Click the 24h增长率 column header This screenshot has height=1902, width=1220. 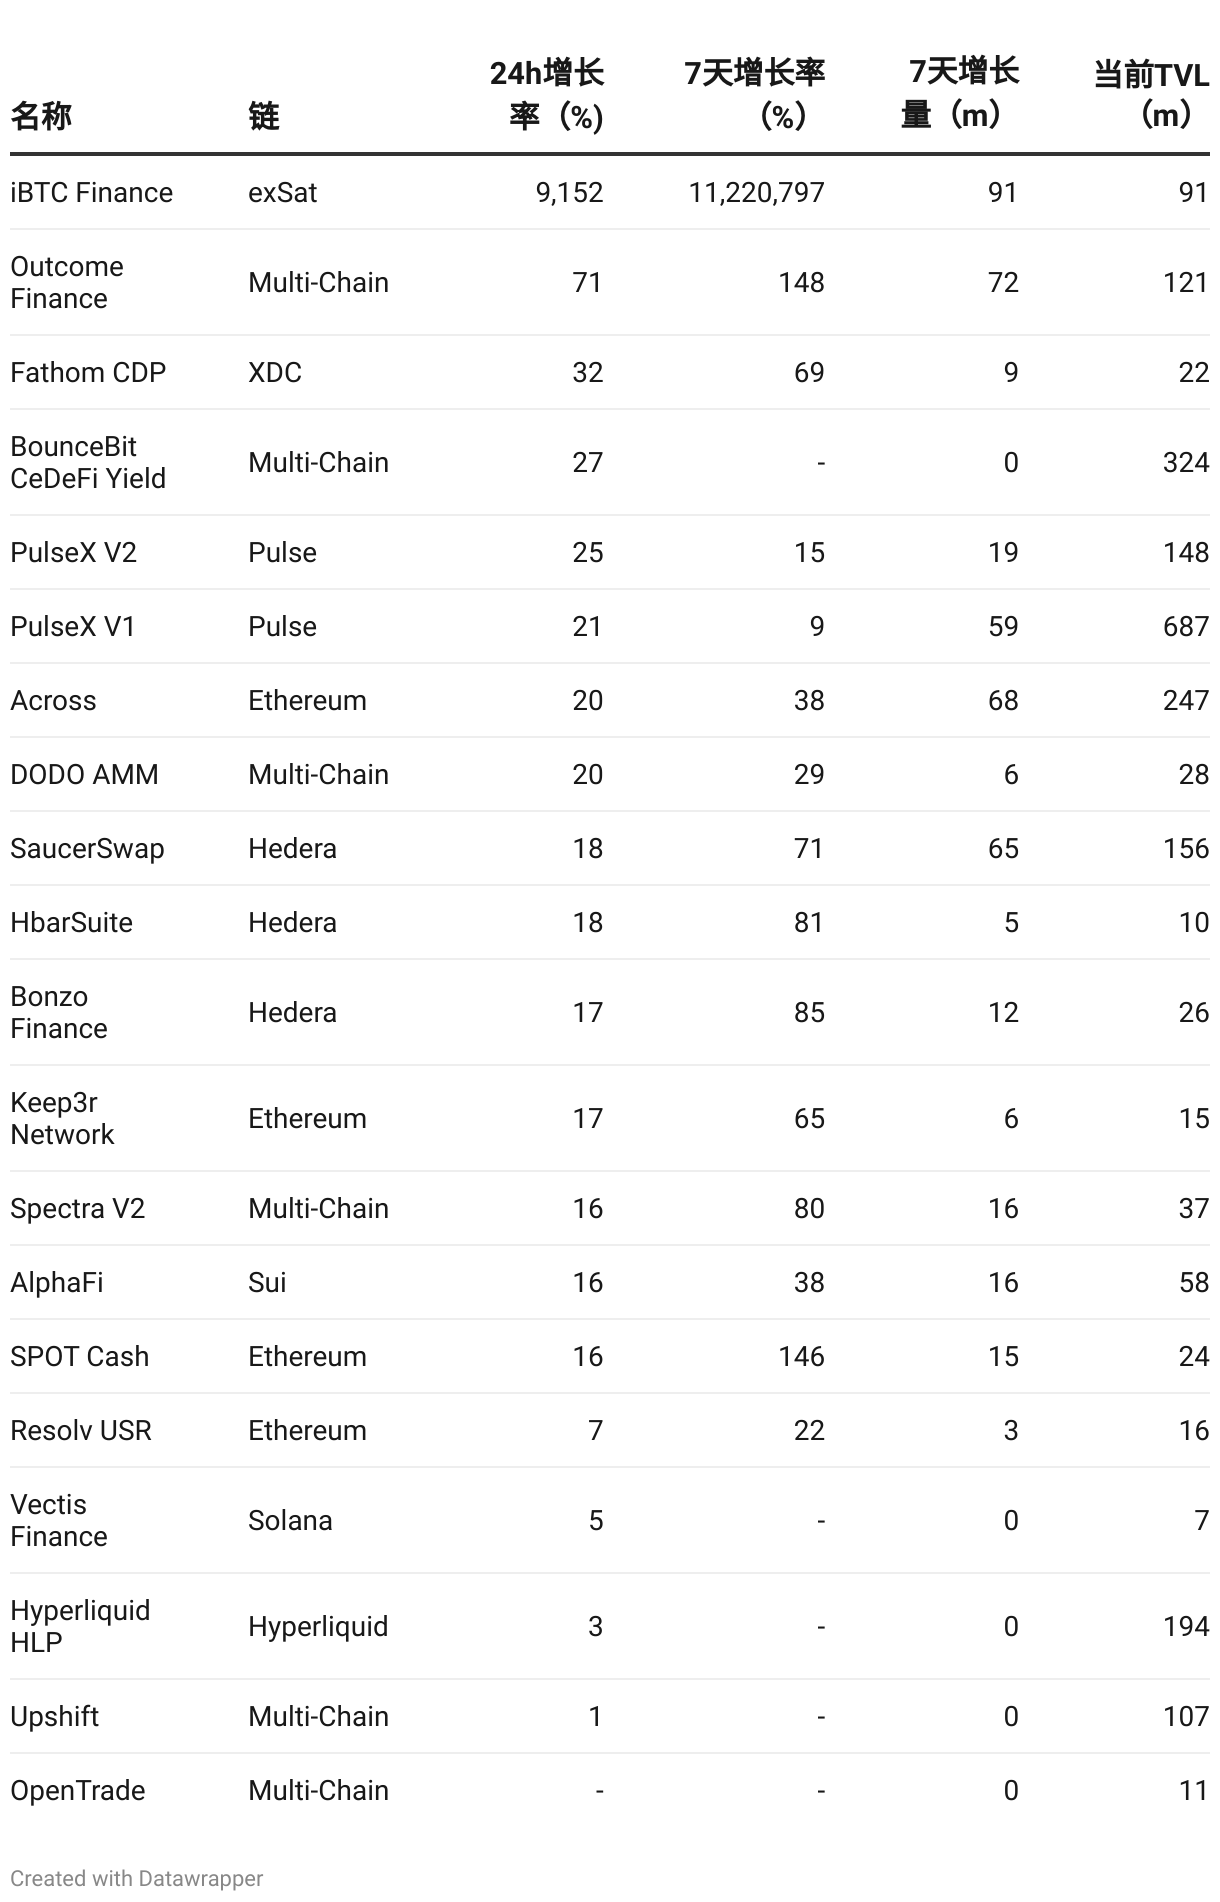(547, 95)
